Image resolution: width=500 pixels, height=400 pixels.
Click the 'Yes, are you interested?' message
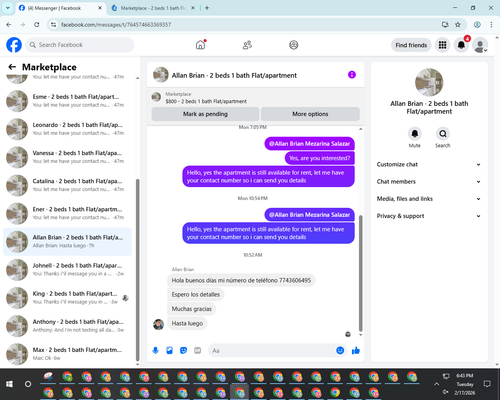coord(320,158)
